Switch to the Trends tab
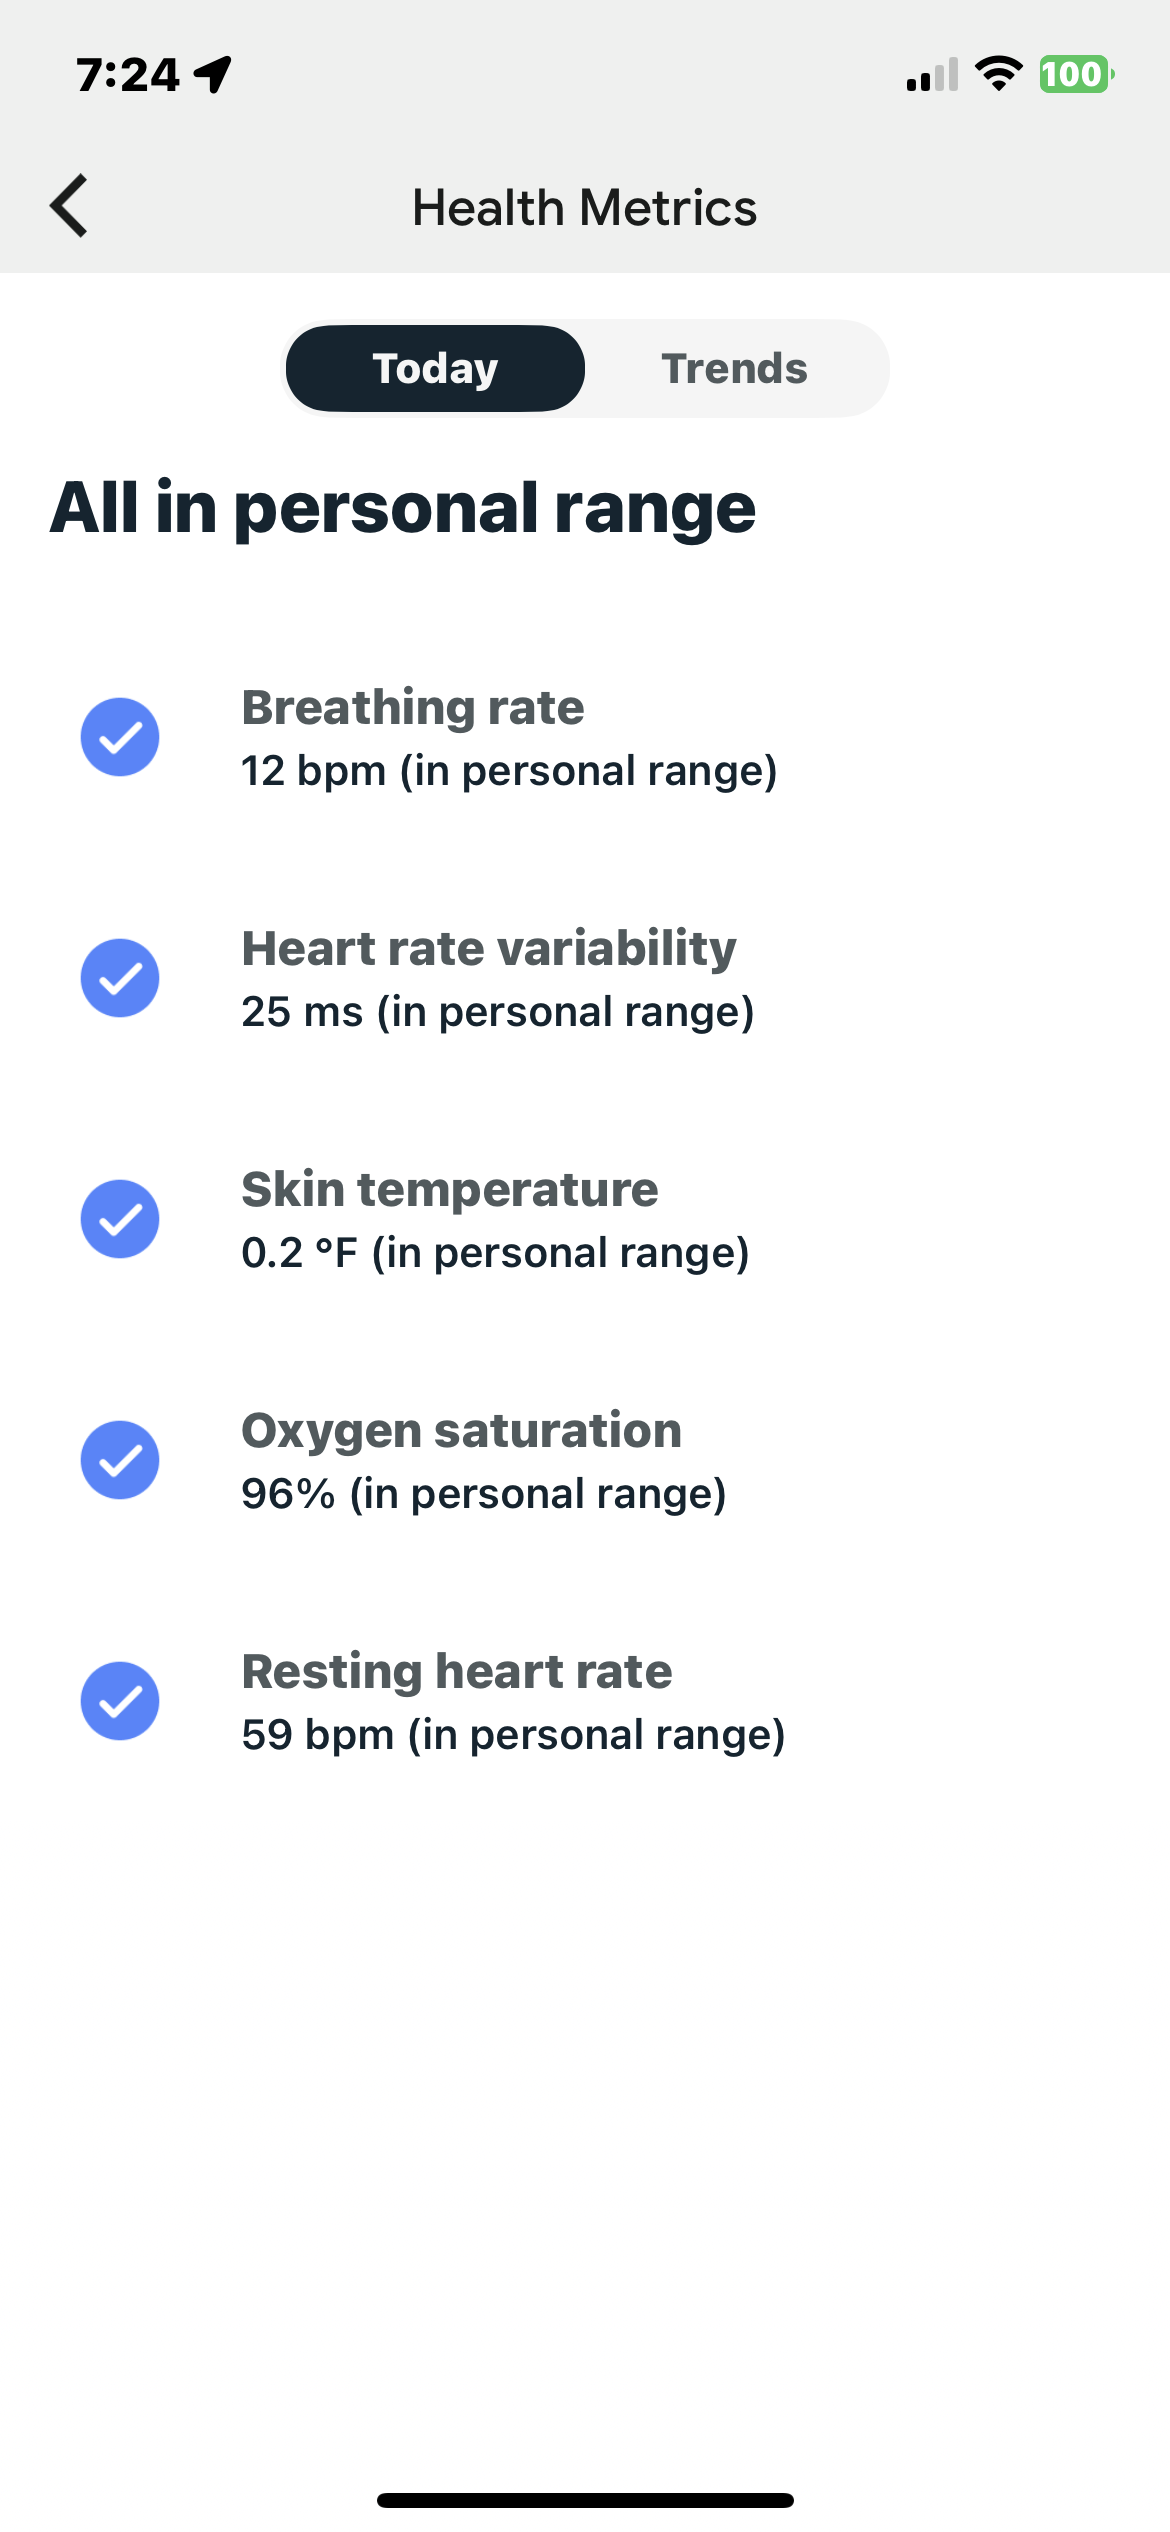The width and height of the screenshot is (1170, 2532). 734,369
